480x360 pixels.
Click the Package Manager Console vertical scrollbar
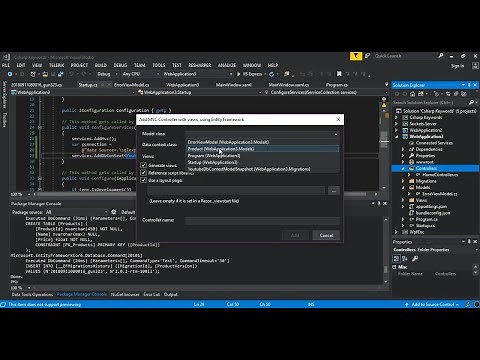[x=386, y=250]
